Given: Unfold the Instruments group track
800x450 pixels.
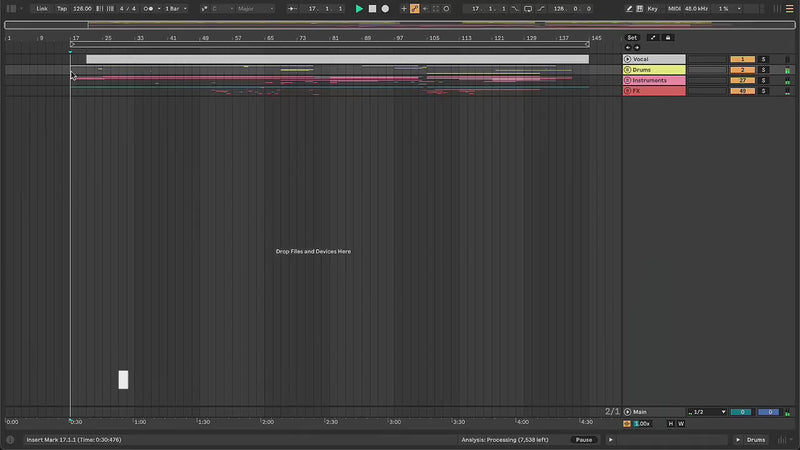Looking at the screenshot, I should (628, 80).
